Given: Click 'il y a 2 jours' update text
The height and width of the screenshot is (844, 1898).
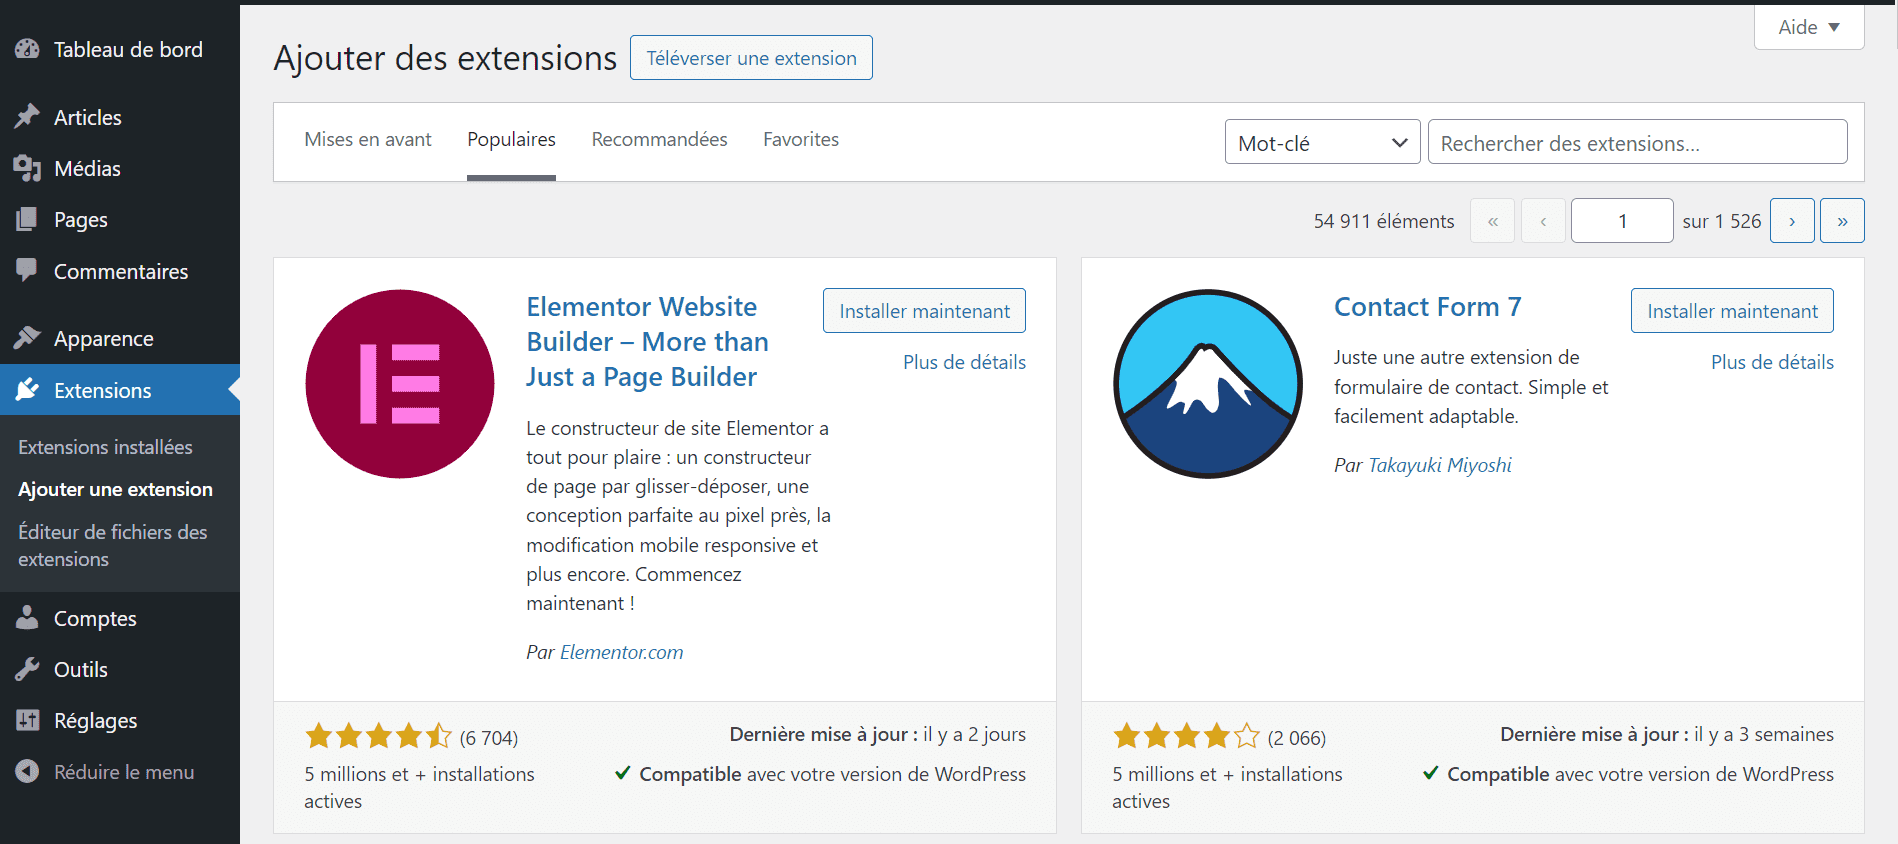Looking at the screenshot, I should 974,734.
